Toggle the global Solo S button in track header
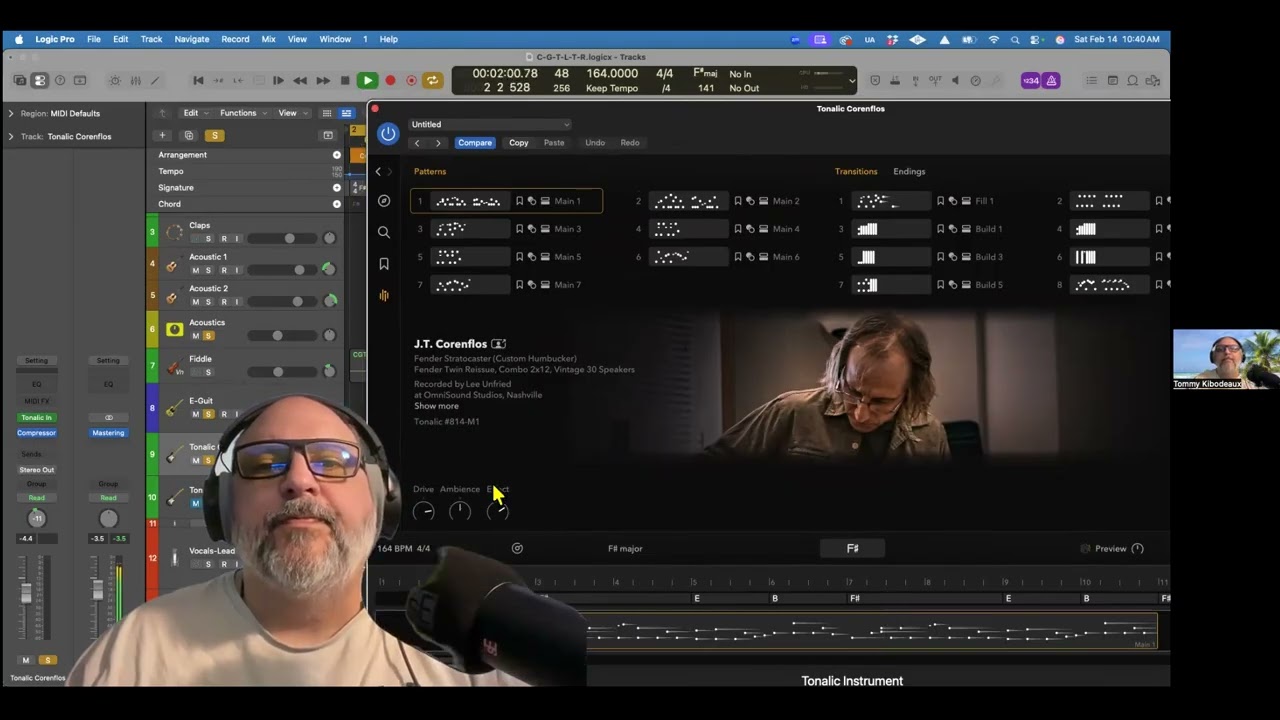The width and height of the screenshot is (1280, 720). [x=214, y=135]
